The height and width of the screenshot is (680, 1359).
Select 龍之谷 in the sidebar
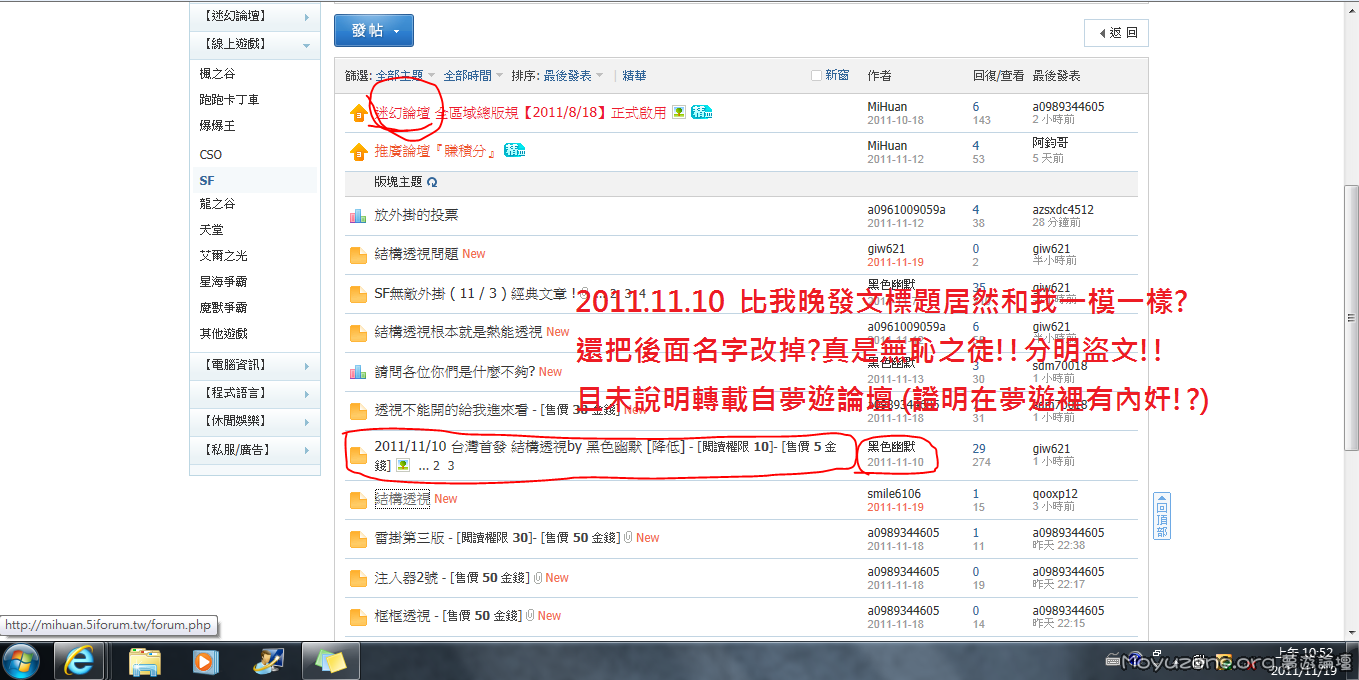[x=217, y=203]
